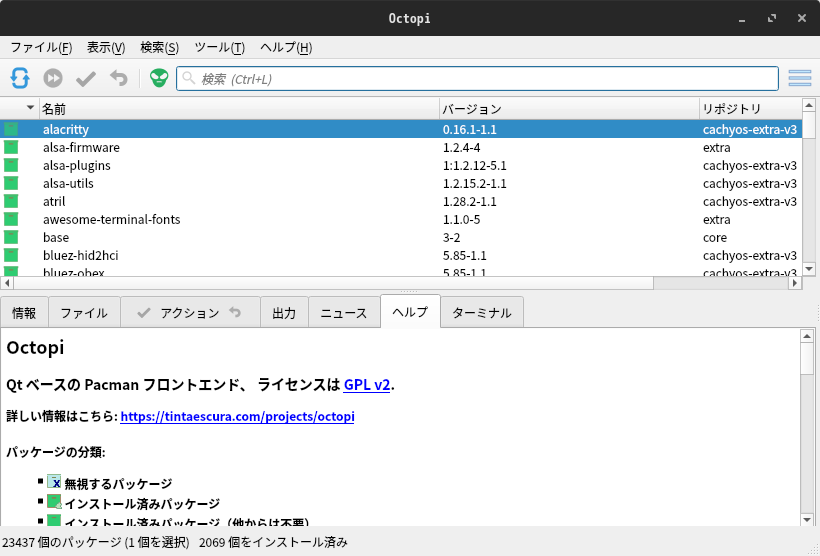Click version cell 1:1.2.12-5.1
820x556 pixels.
tap(475, 165)
